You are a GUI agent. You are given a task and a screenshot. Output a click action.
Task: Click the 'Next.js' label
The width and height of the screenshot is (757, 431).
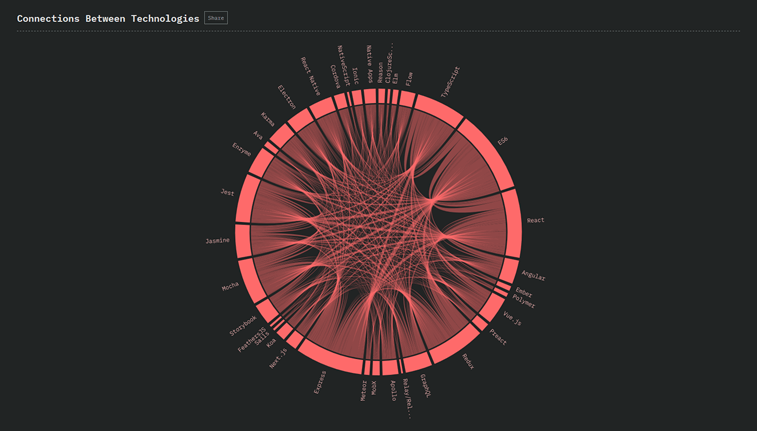coord(278,358)
